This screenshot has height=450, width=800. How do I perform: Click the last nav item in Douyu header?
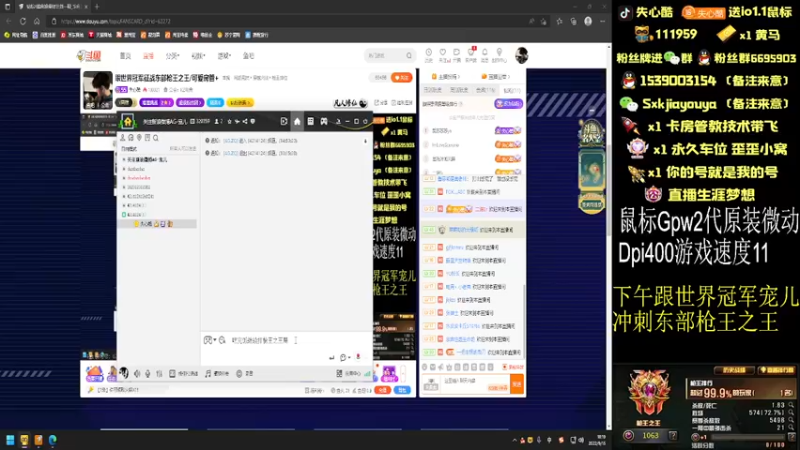click(248, 56)
